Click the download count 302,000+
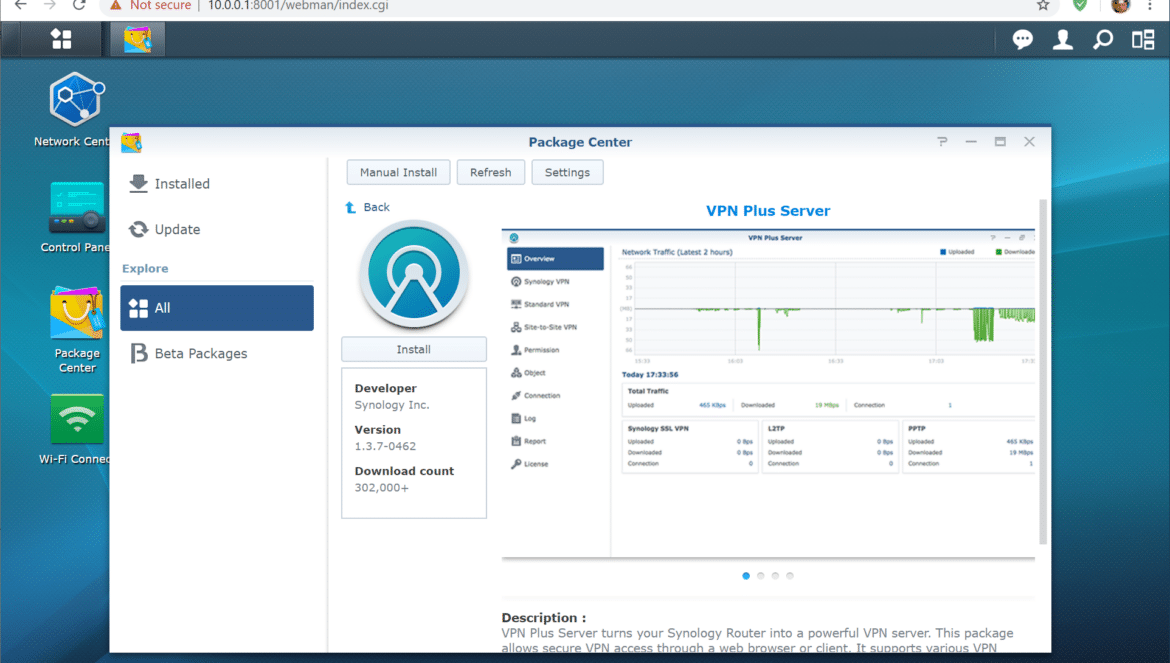This screenshot has height=663, width=1170. coord(381,488)
